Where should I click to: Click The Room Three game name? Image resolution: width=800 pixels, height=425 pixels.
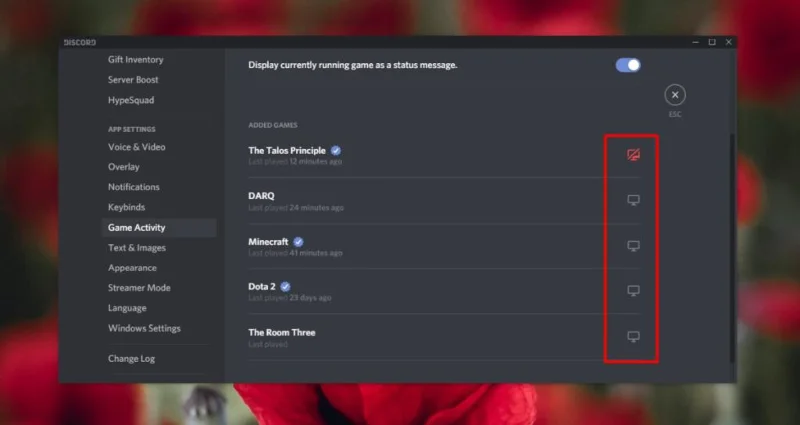click(282, 333)
